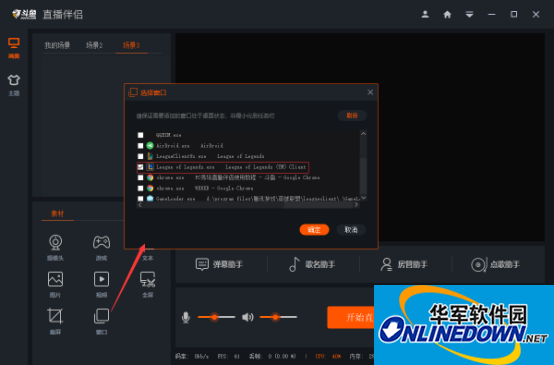The height and width of the screenshot is (365, 554).
Task: Add an image (图片) source
Action: coord(55,284)
